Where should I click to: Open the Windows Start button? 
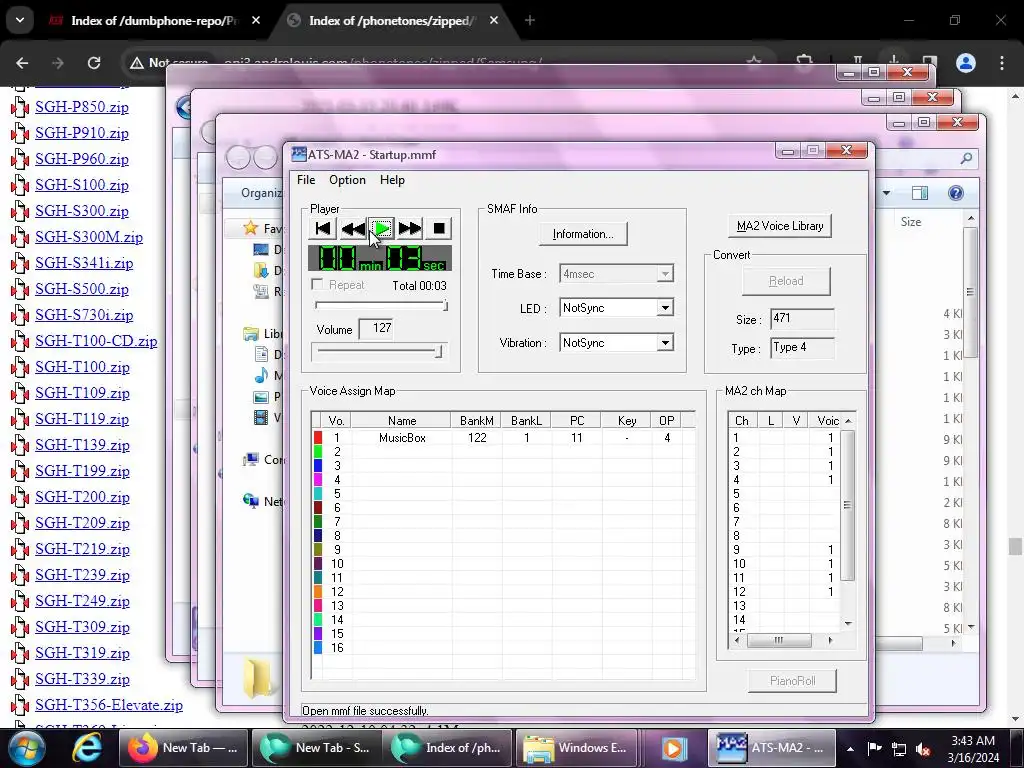(x=26, y=748)
